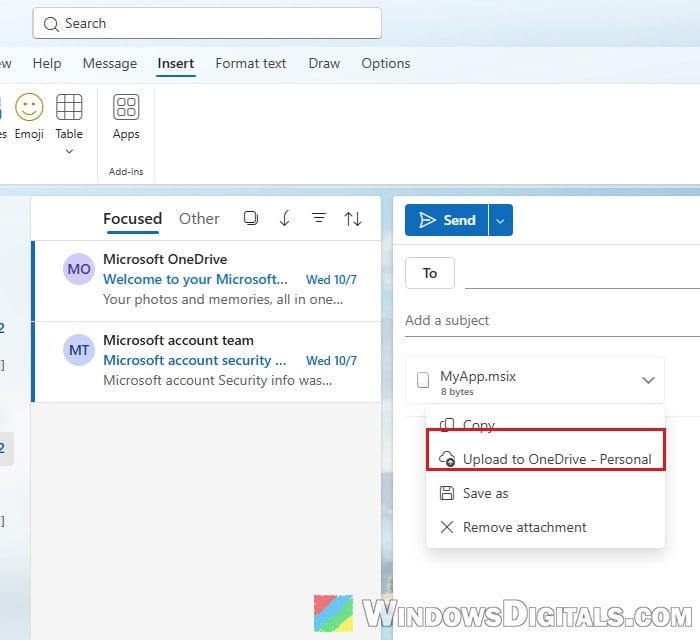This screenshot has width=700, height=640.
Task: Open the Apps add-ins icon
Action: [126, 107]
